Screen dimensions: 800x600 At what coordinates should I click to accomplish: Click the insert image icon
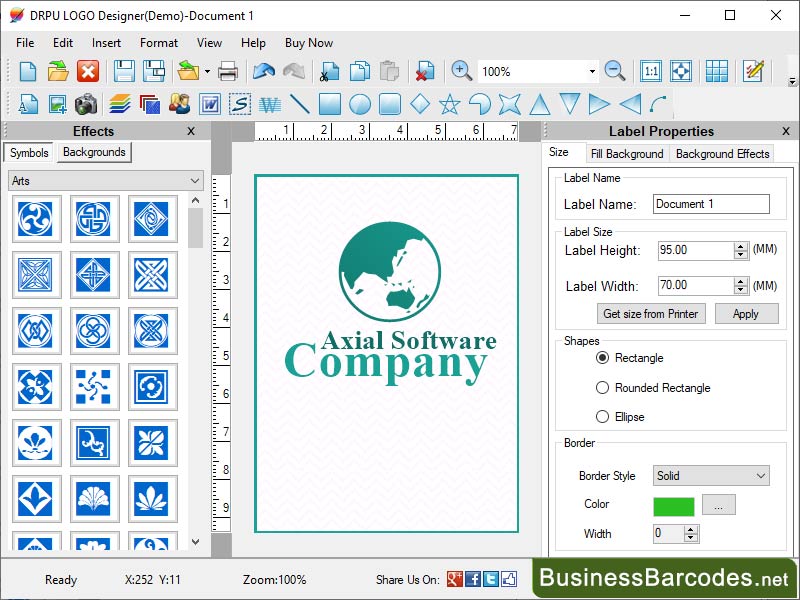click(57, 103)
